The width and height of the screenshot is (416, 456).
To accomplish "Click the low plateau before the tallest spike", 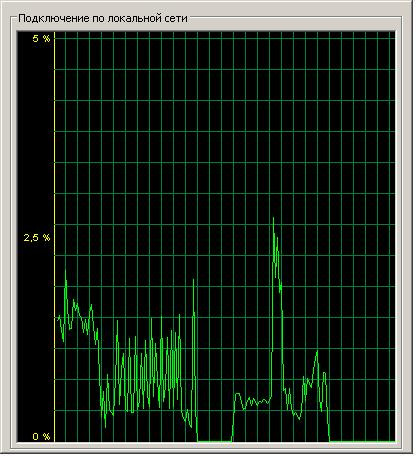I will click(253, 401).
